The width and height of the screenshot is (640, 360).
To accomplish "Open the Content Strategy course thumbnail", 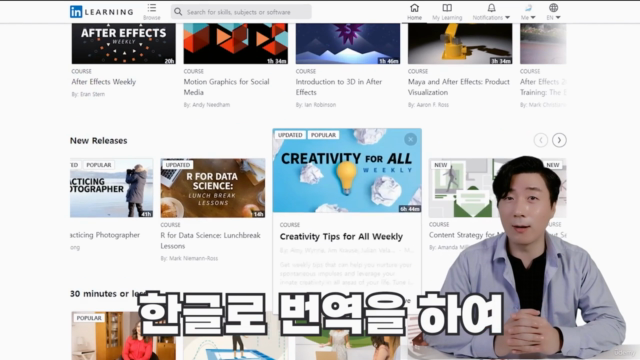I will (x=463, y=188).
